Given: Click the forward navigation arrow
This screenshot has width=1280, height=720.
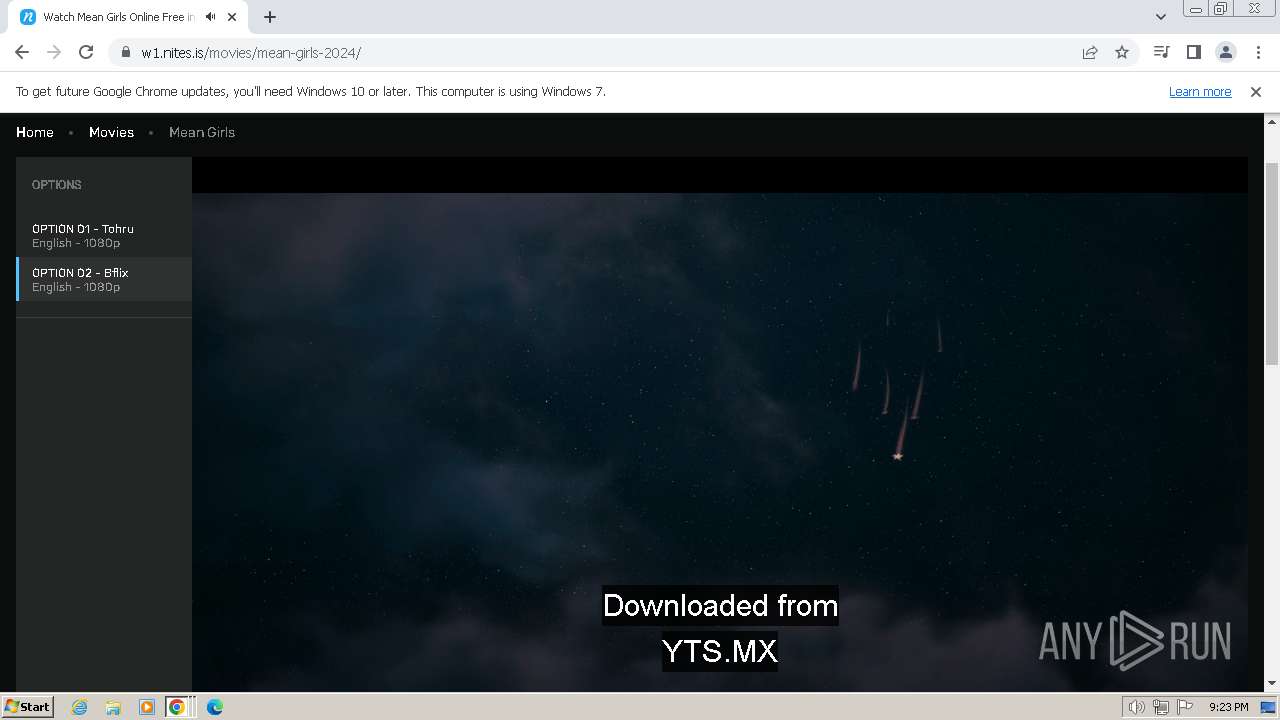Looking at the screenshot, I should point(54,52).
